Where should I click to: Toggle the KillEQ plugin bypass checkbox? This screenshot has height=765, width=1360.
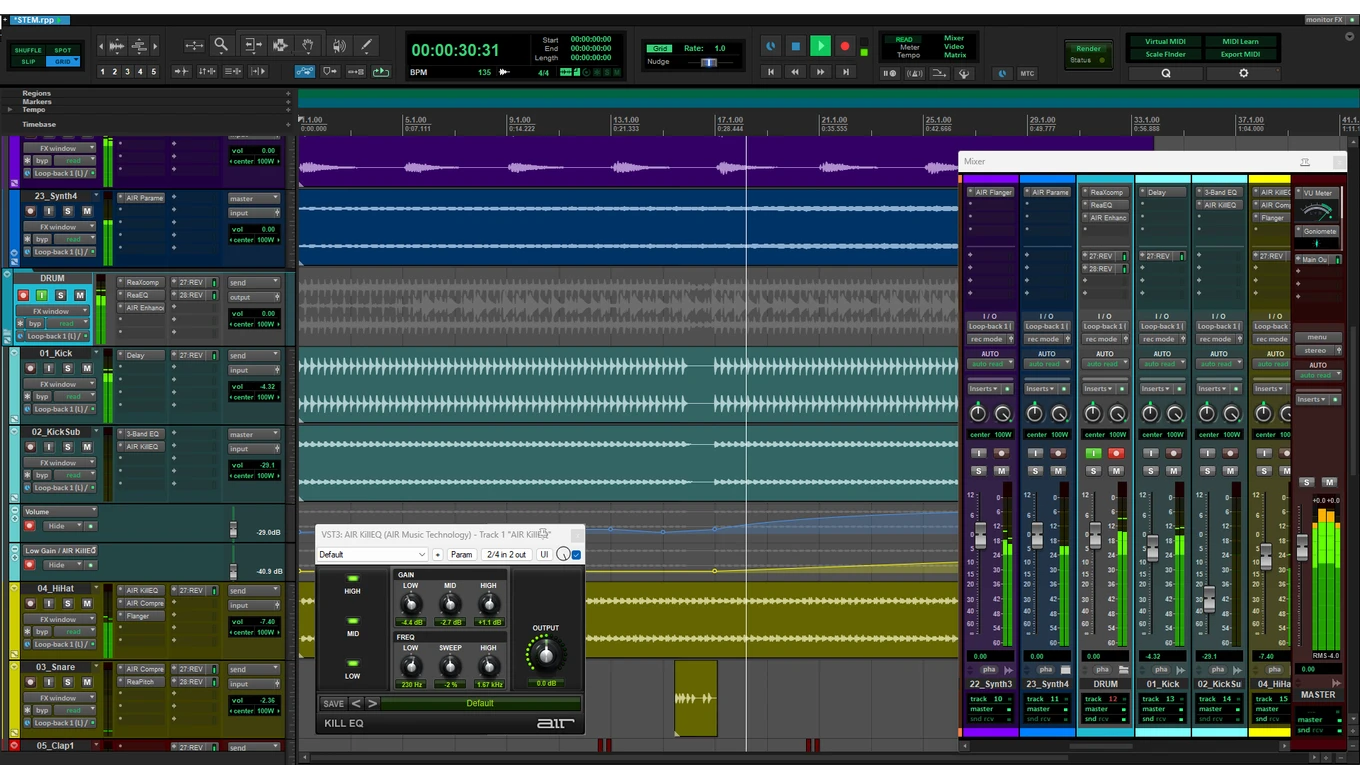tap(577, 555)
